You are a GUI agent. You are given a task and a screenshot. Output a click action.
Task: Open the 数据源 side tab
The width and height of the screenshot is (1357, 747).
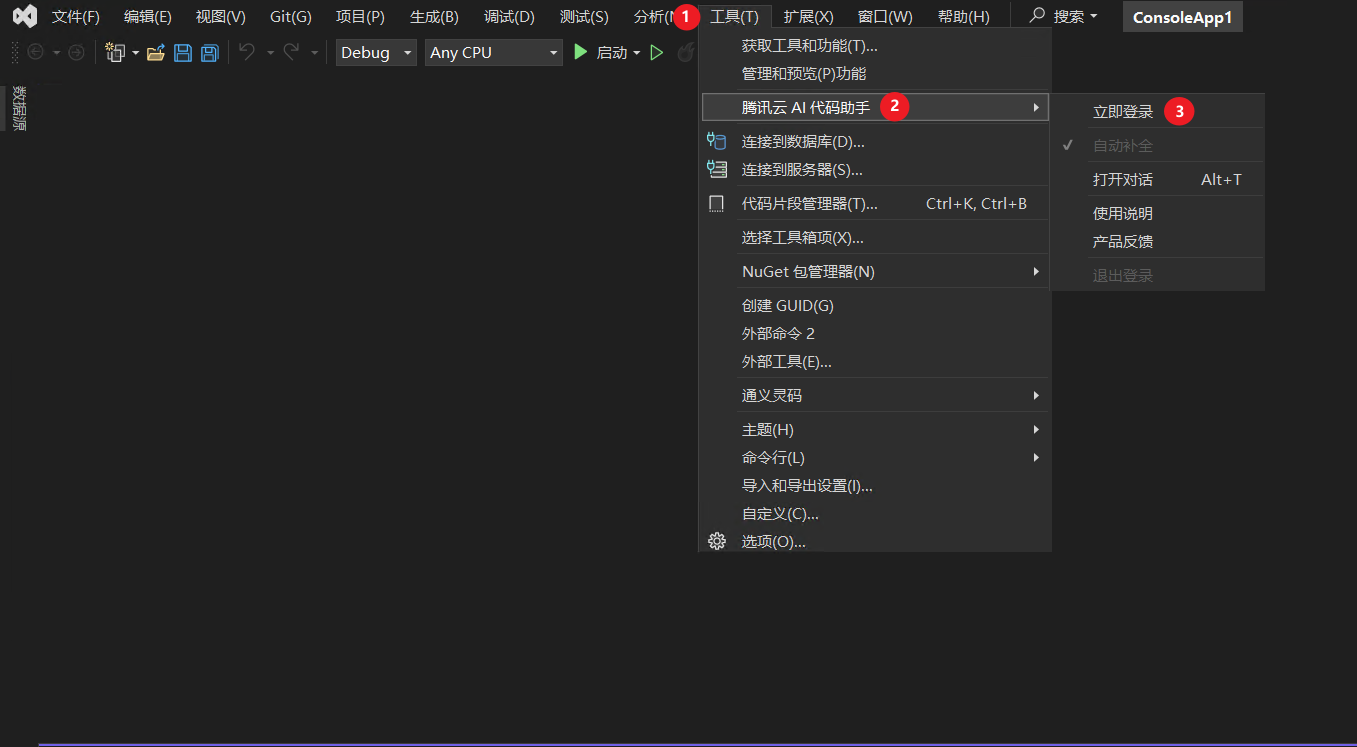(19, 108)
